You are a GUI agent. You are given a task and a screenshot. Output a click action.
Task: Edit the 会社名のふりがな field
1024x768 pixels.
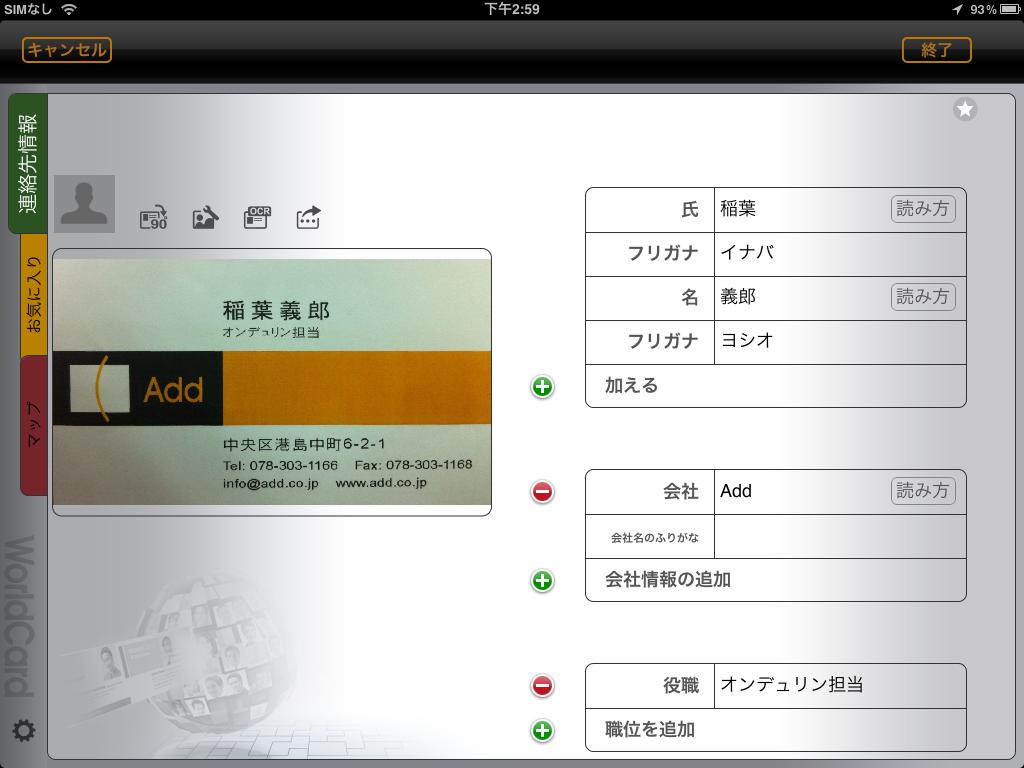tap(839, 537)
